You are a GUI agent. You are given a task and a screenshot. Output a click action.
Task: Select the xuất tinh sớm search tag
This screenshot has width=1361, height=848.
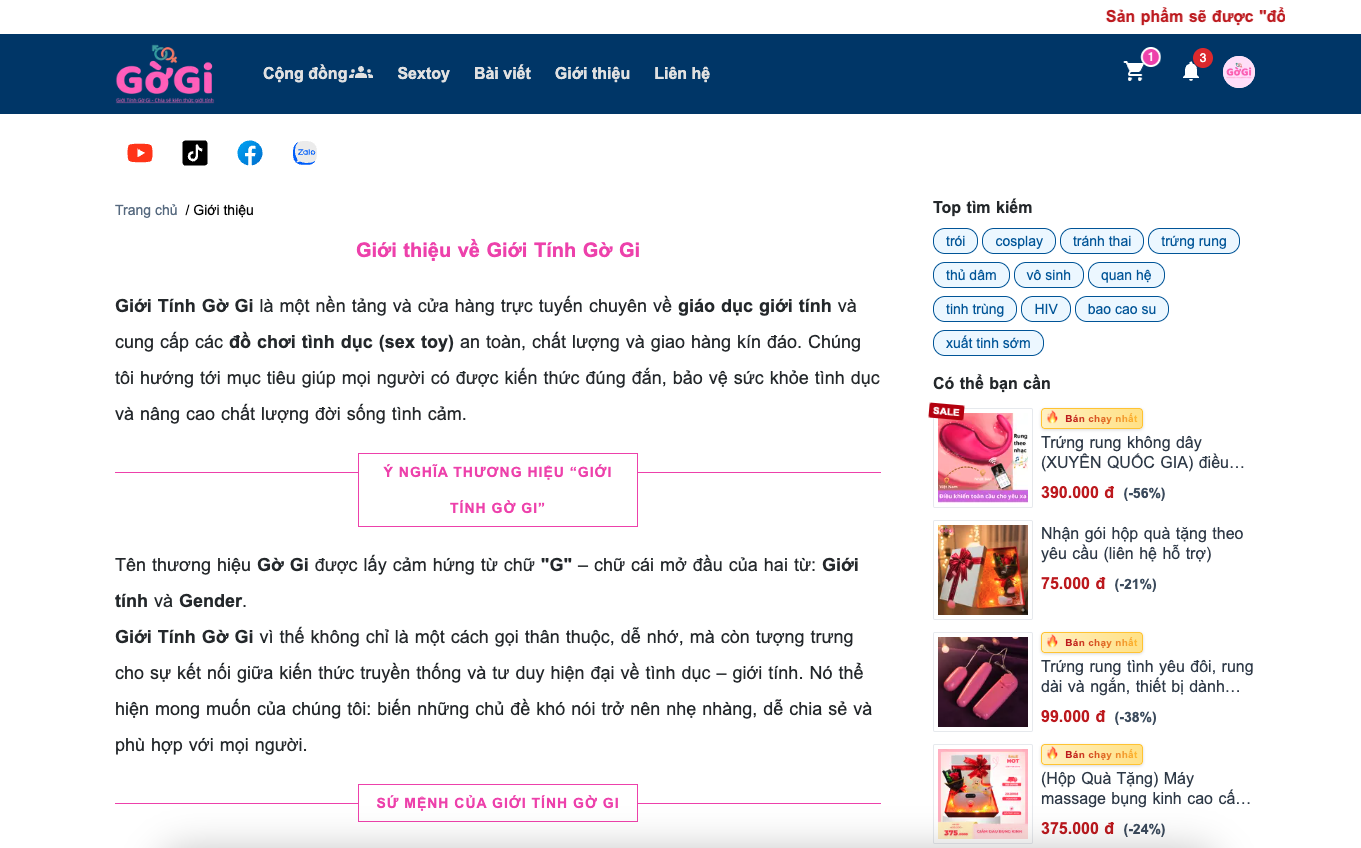(x=988, y=342)
